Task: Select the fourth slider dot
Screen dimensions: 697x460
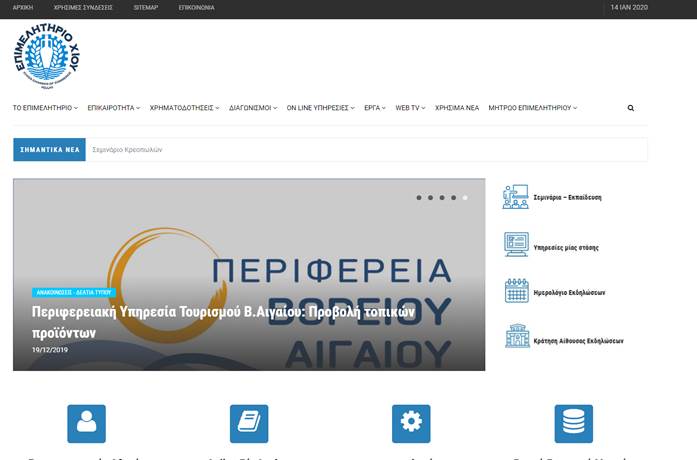Action: 453,198
